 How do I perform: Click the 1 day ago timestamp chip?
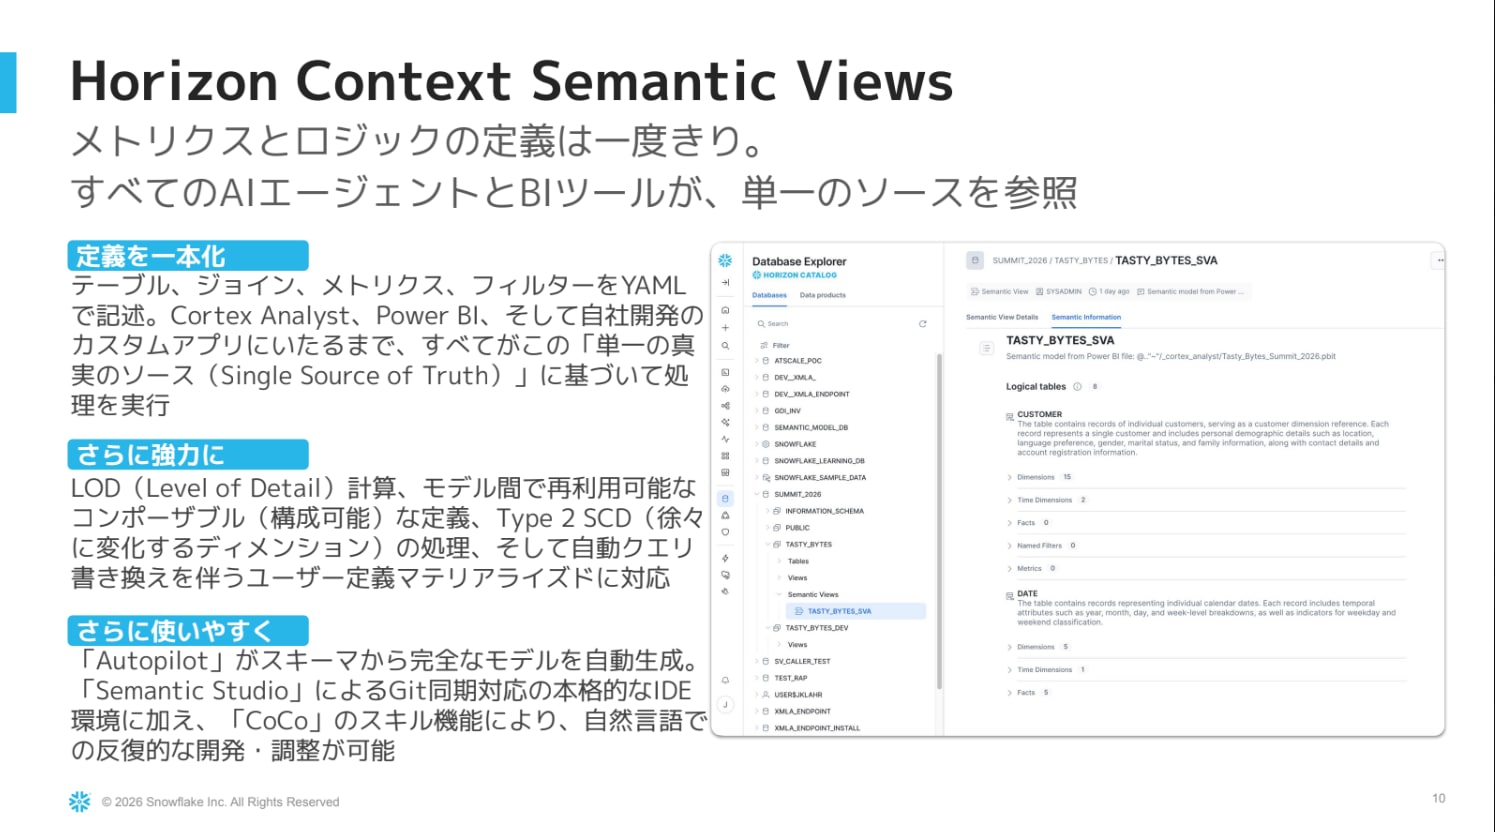pyautogui.click(x=1109, y=292)
